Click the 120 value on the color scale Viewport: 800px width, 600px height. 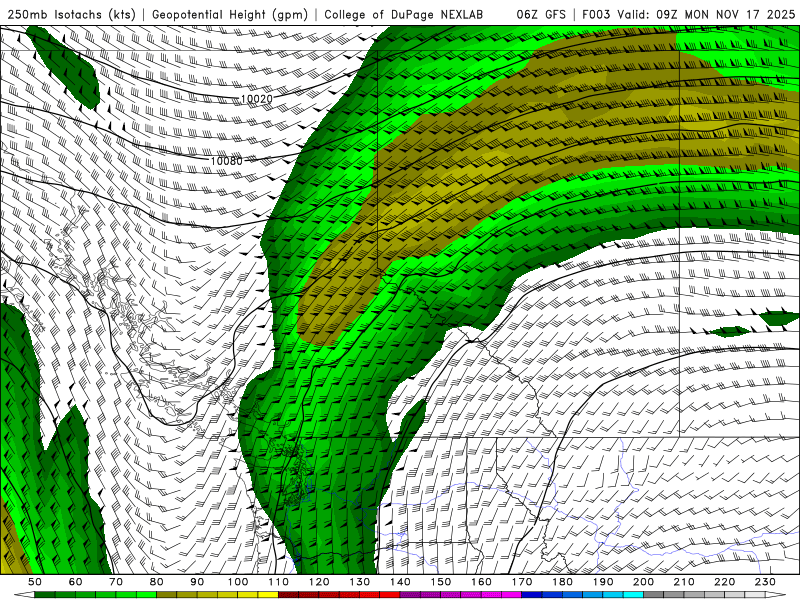click(319, 582)
